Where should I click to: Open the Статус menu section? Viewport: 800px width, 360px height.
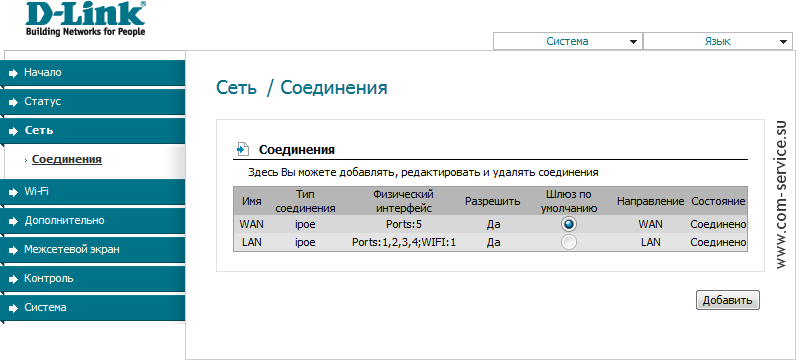pyautogui.click(x=92, y=101)
